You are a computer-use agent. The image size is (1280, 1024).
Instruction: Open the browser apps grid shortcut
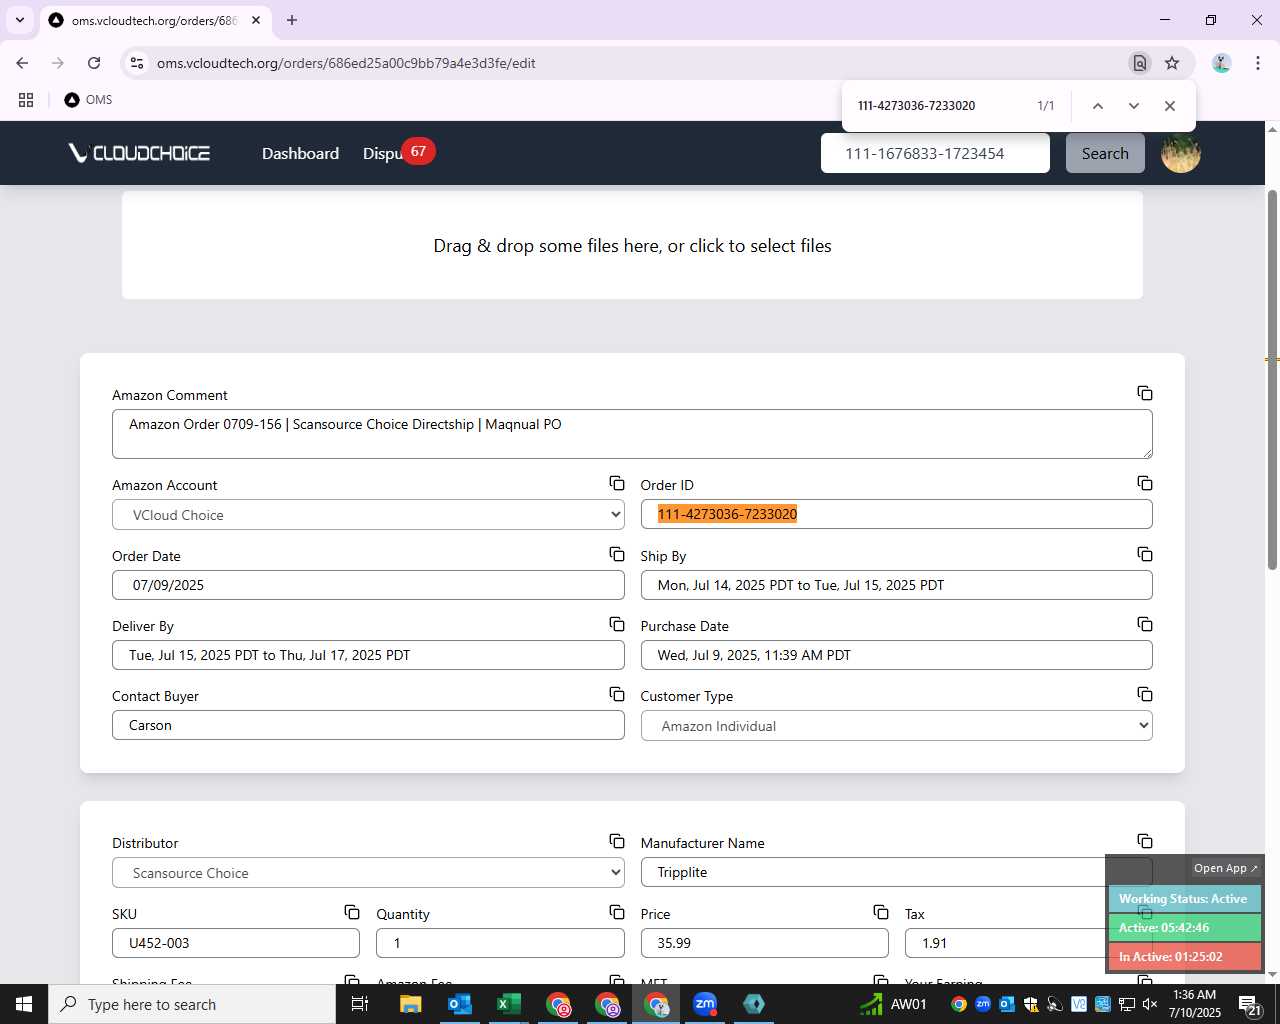click(26, 100)
